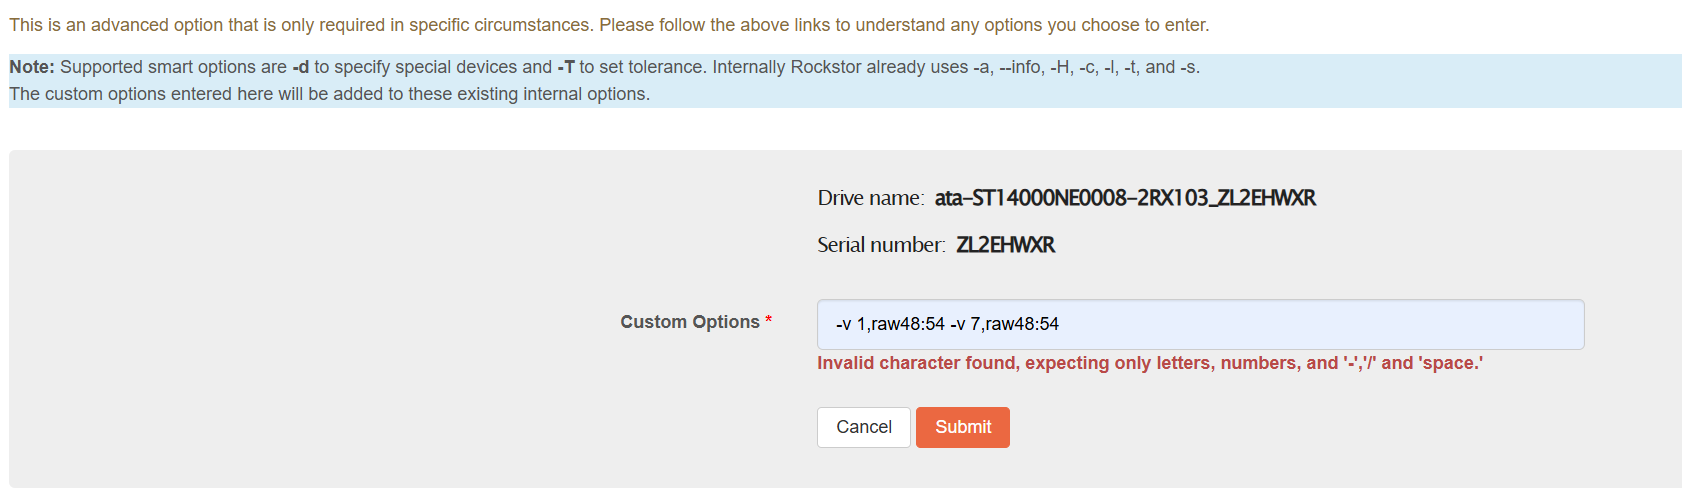Click the drive name ata-ST14000NE0008-2RX103_ZL2EHWXR
This screenshot has height=502, width=1682.
(x=1125, y=198)
